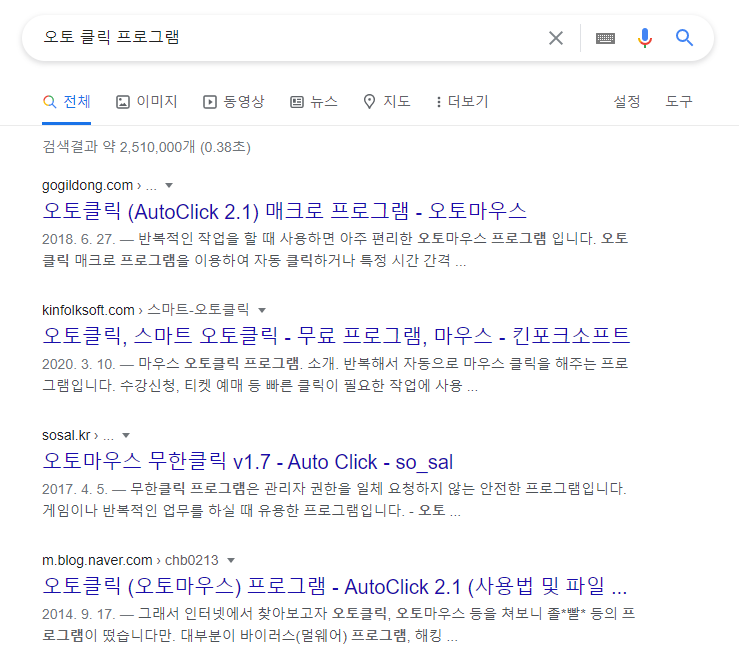The height and width of the screenshot is (650, 739).
Task: Click the snippet dated 2020. 3. 10.
Action: 335,375
